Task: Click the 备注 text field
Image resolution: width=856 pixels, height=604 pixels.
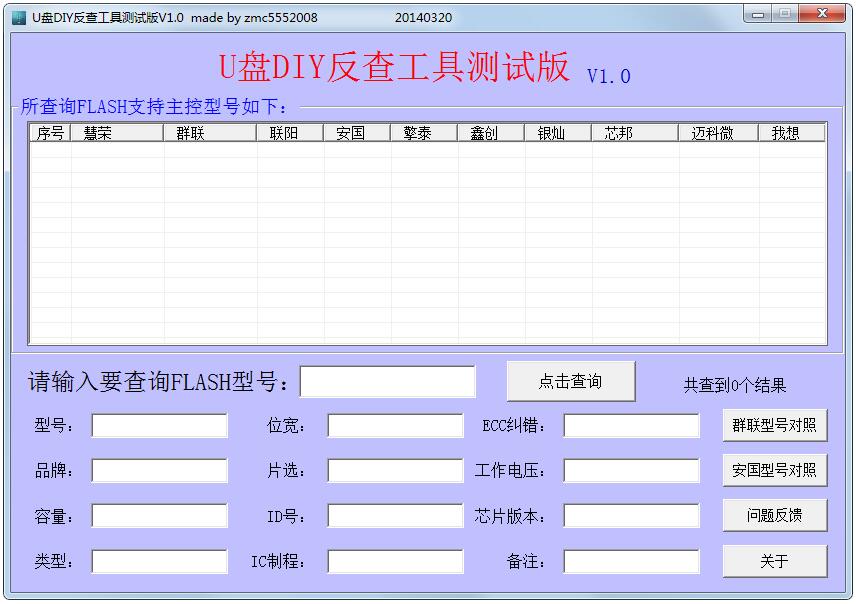Action: tap(631, 562)
